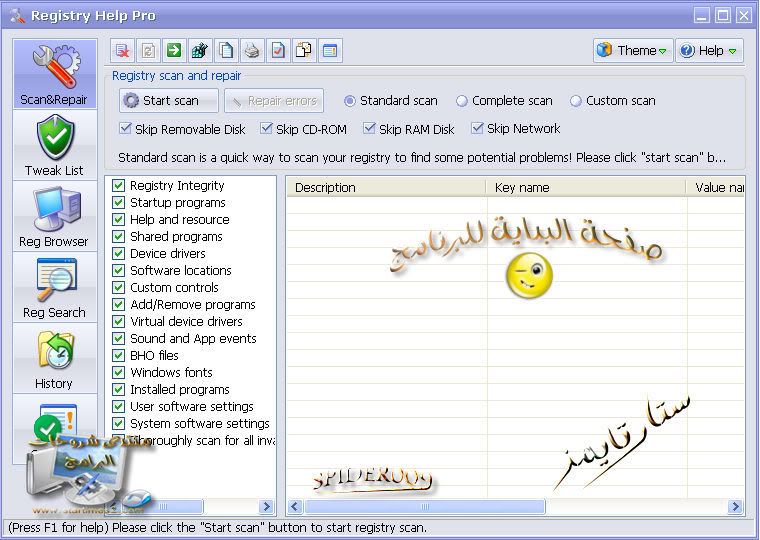Click the results pane horizontal scrollbar thumb

click(425, 507)
